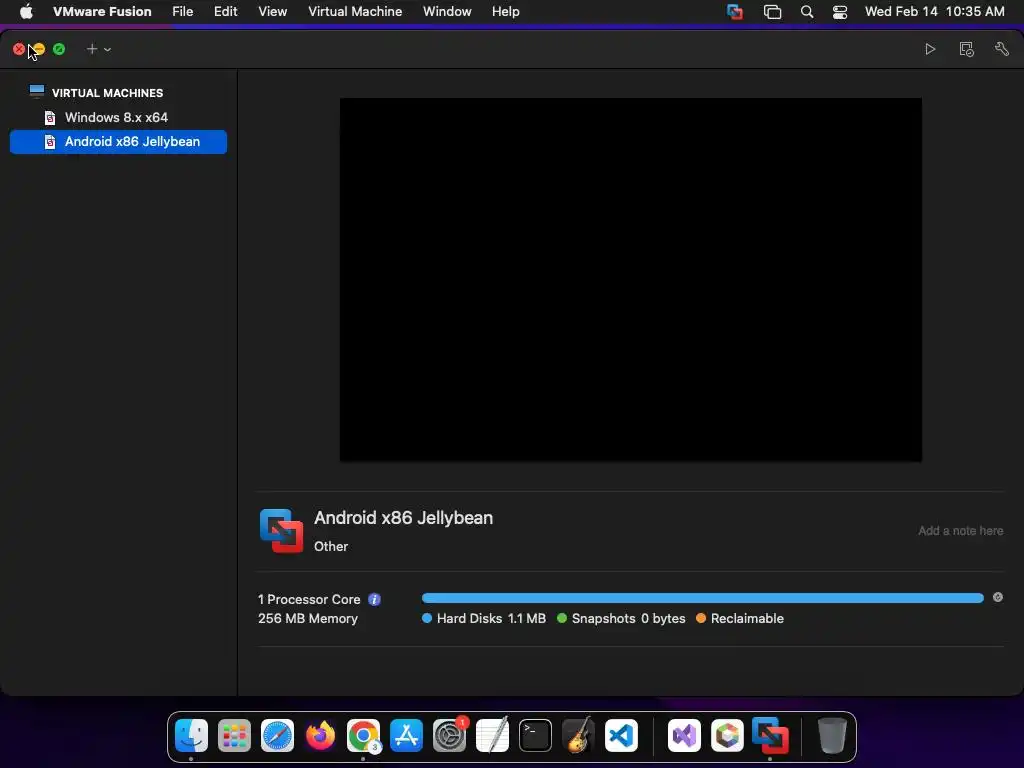Viewport: 1024px width, 768px height.
Task: Click the refresh disk usage icon
Action: tap(998, 598)
